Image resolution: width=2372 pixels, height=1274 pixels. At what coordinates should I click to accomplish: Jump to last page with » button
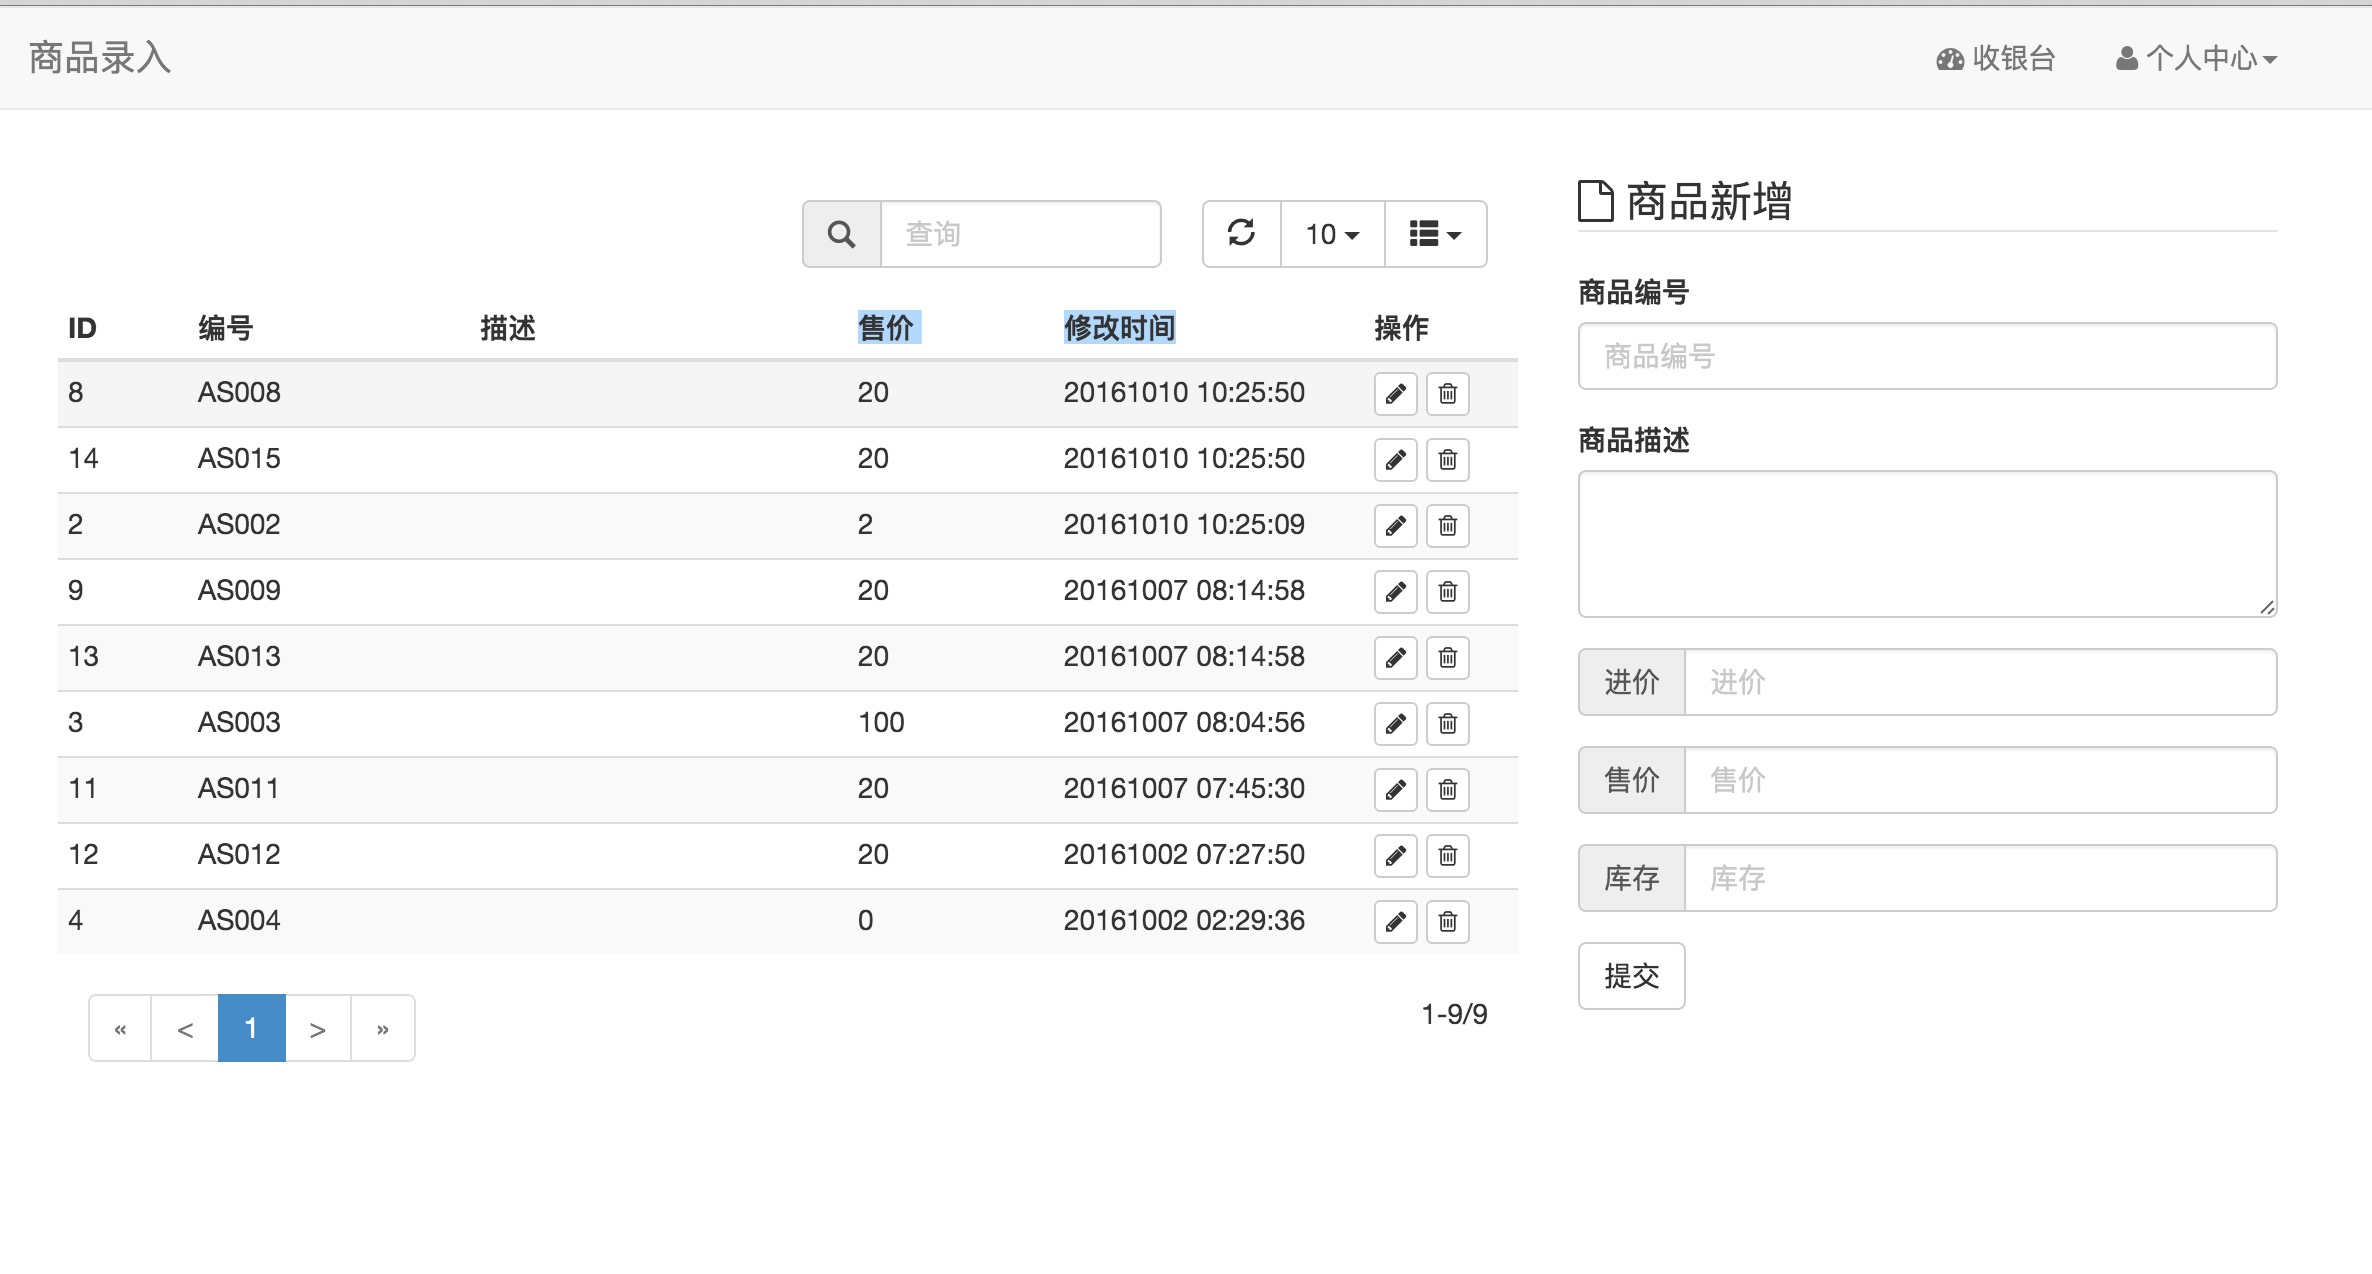382,1028
